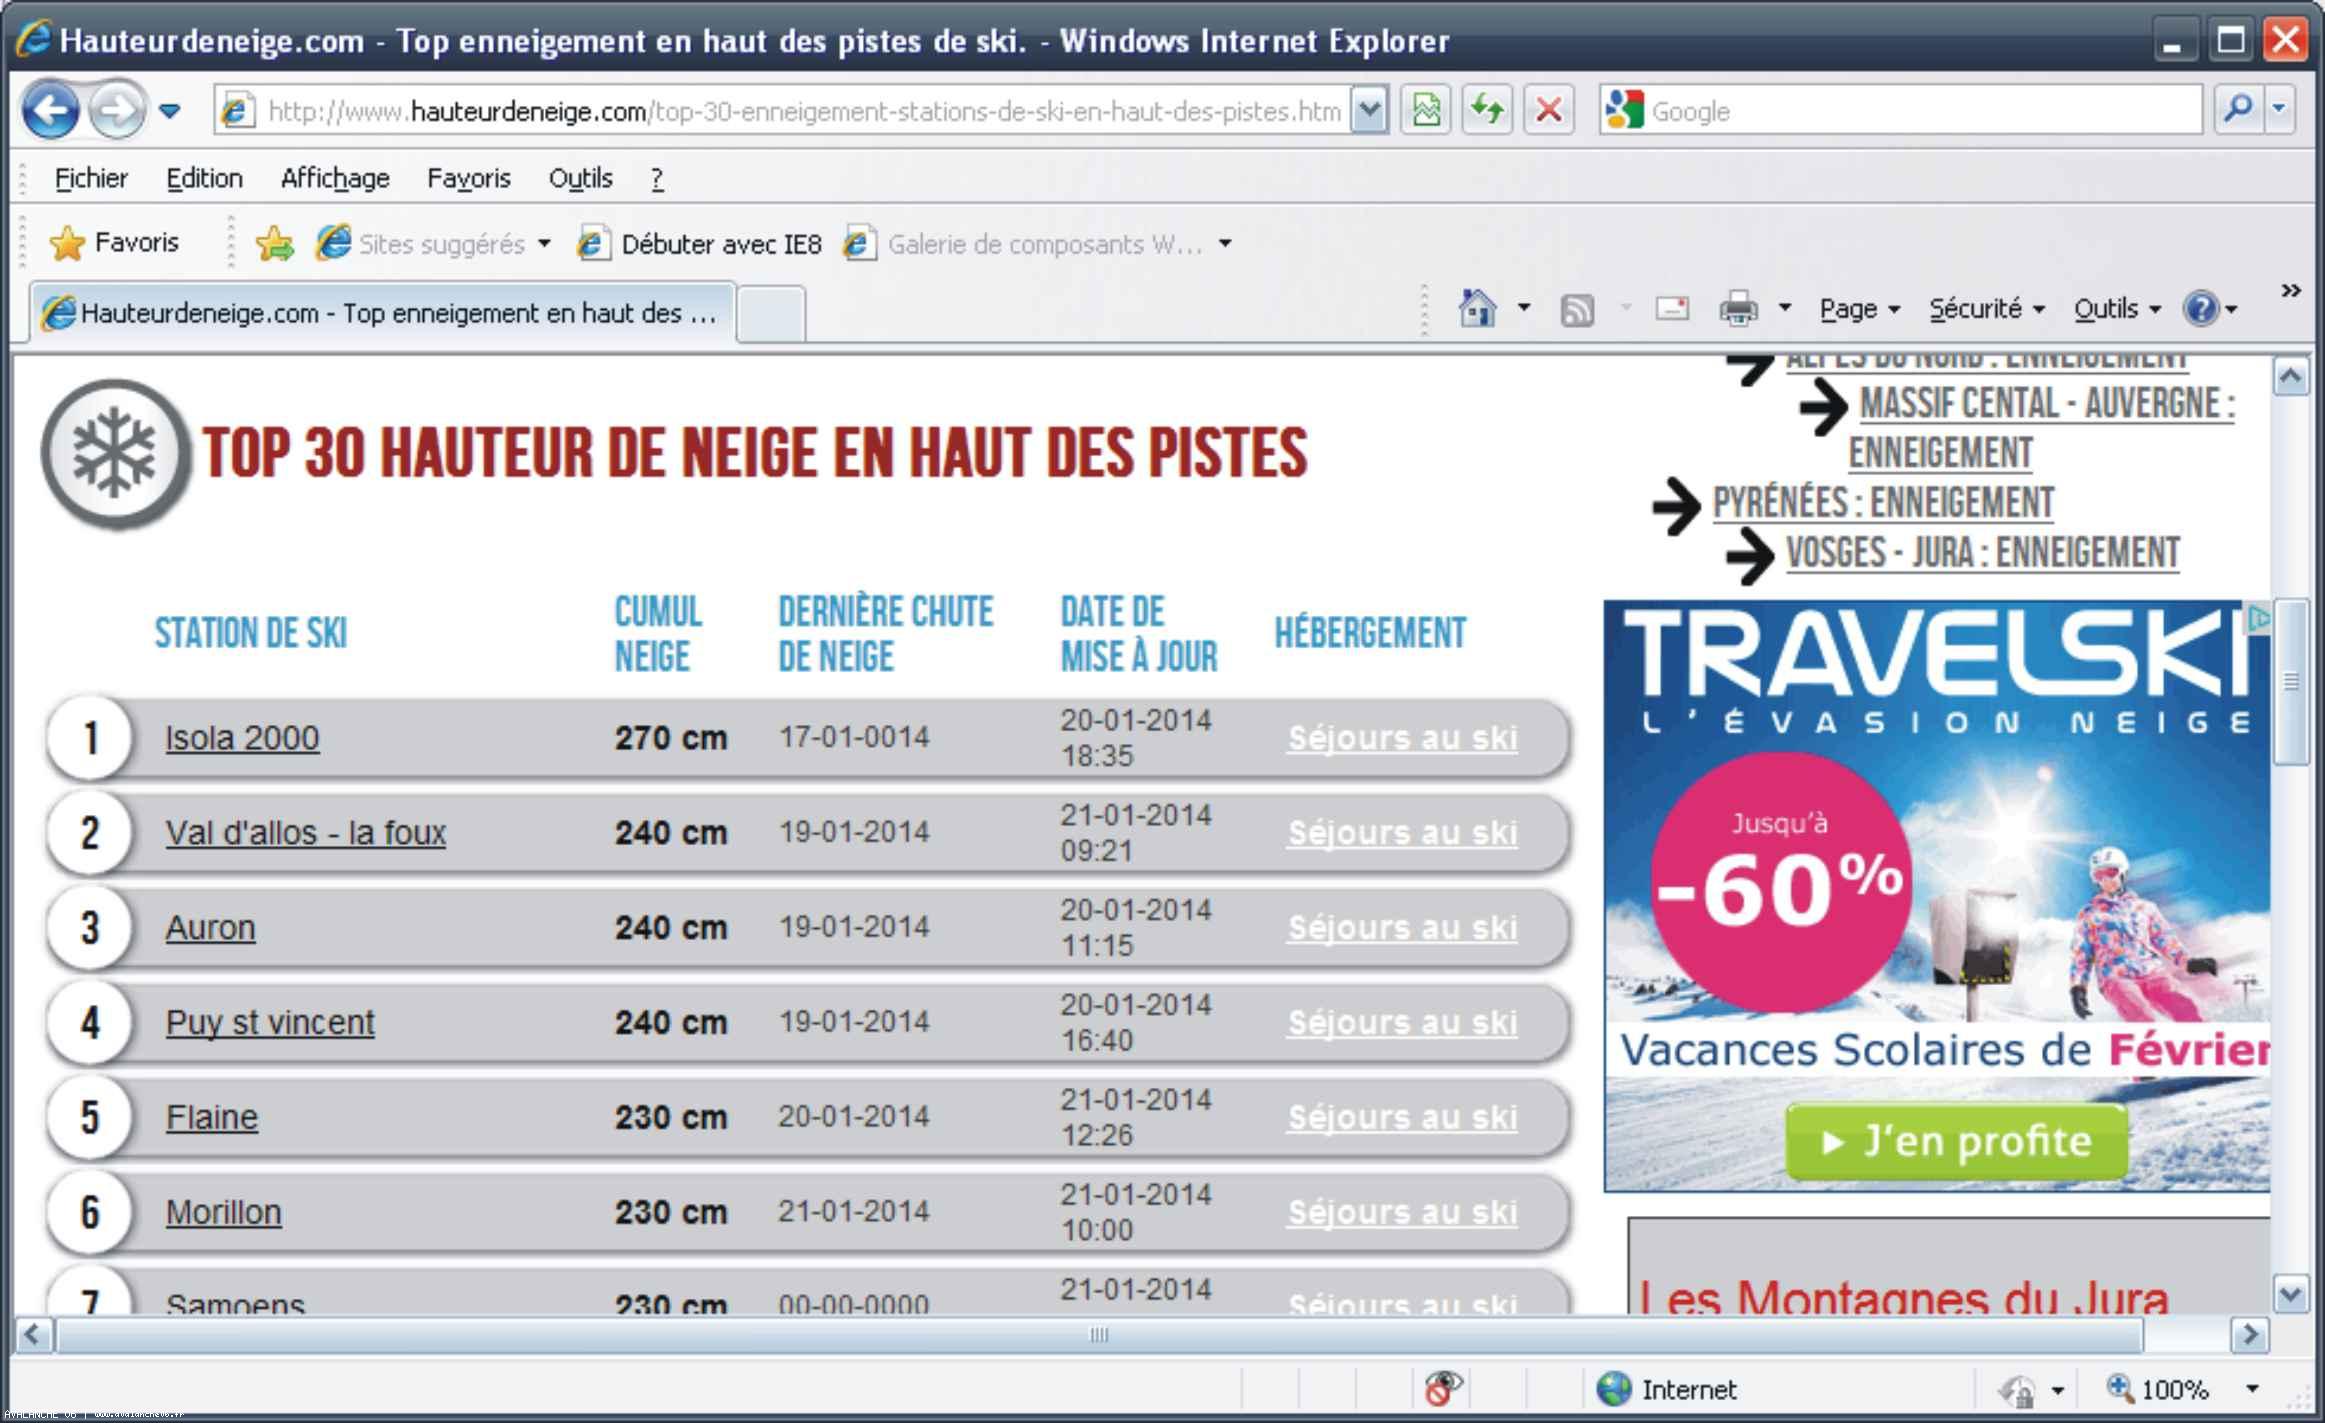This screenshot has width=2325, height=1423.
Task: Open the Favoris menu in menu bar
Action: click(x=469, y=178)
